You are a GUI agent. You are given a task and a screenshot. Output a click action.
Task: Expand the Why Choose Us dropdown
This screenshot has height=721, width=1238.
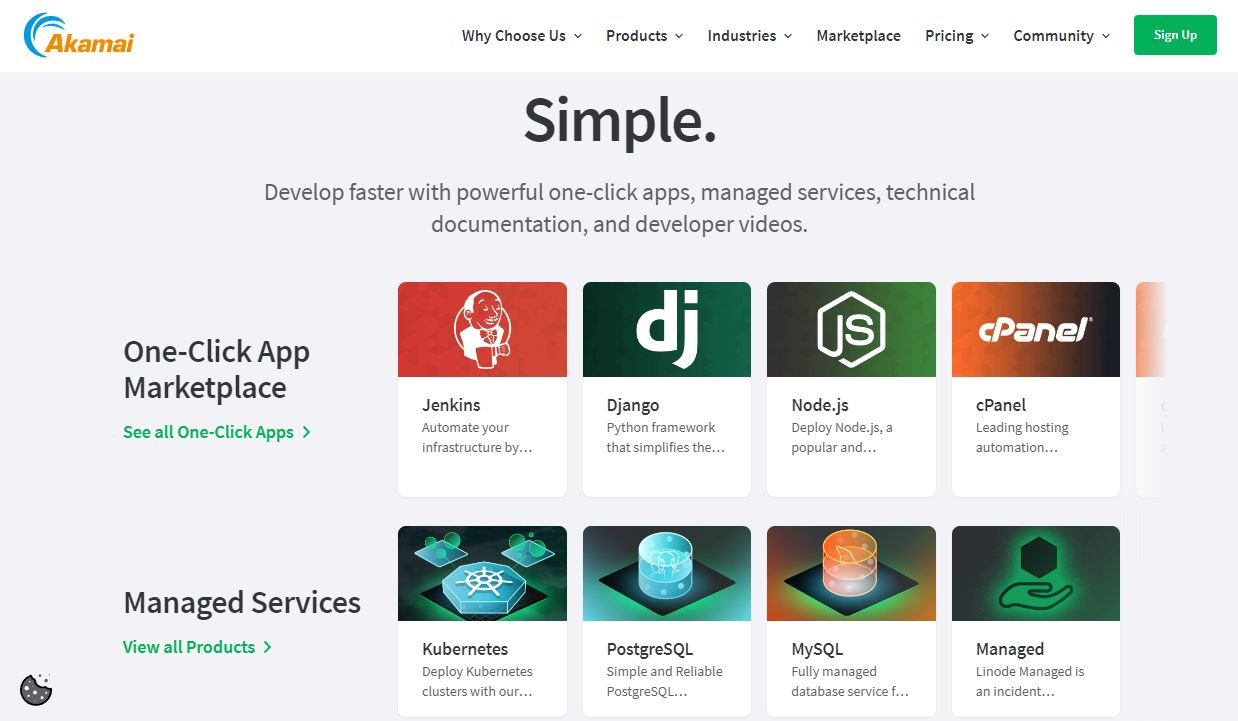click(521, 36)
